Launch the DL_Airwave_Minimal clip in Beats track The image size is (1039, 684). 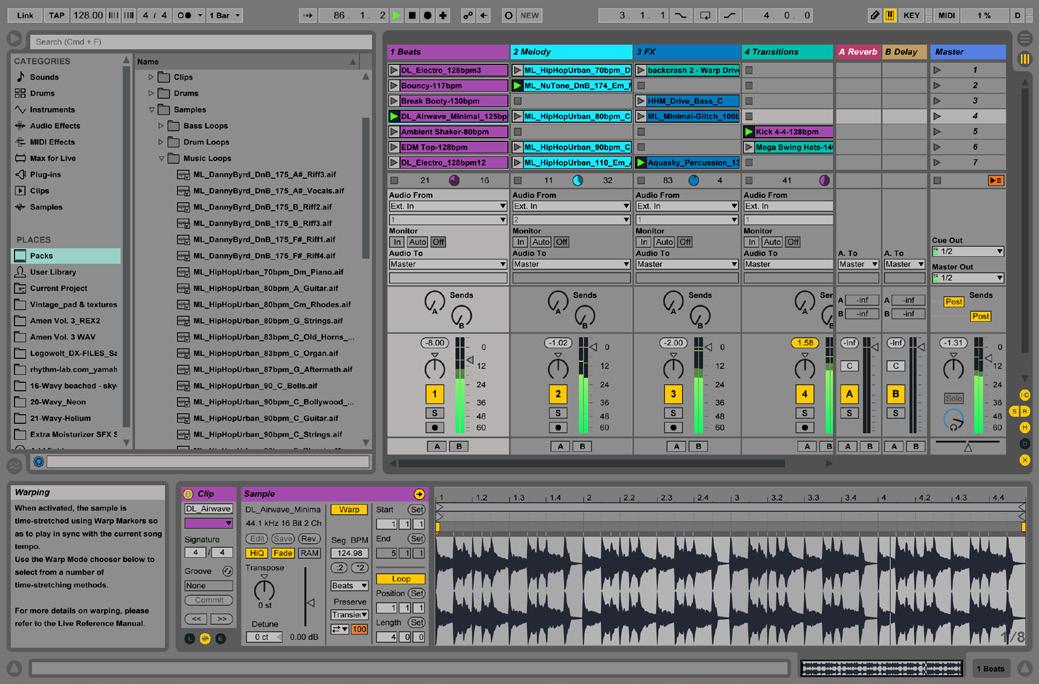(394, 117)
